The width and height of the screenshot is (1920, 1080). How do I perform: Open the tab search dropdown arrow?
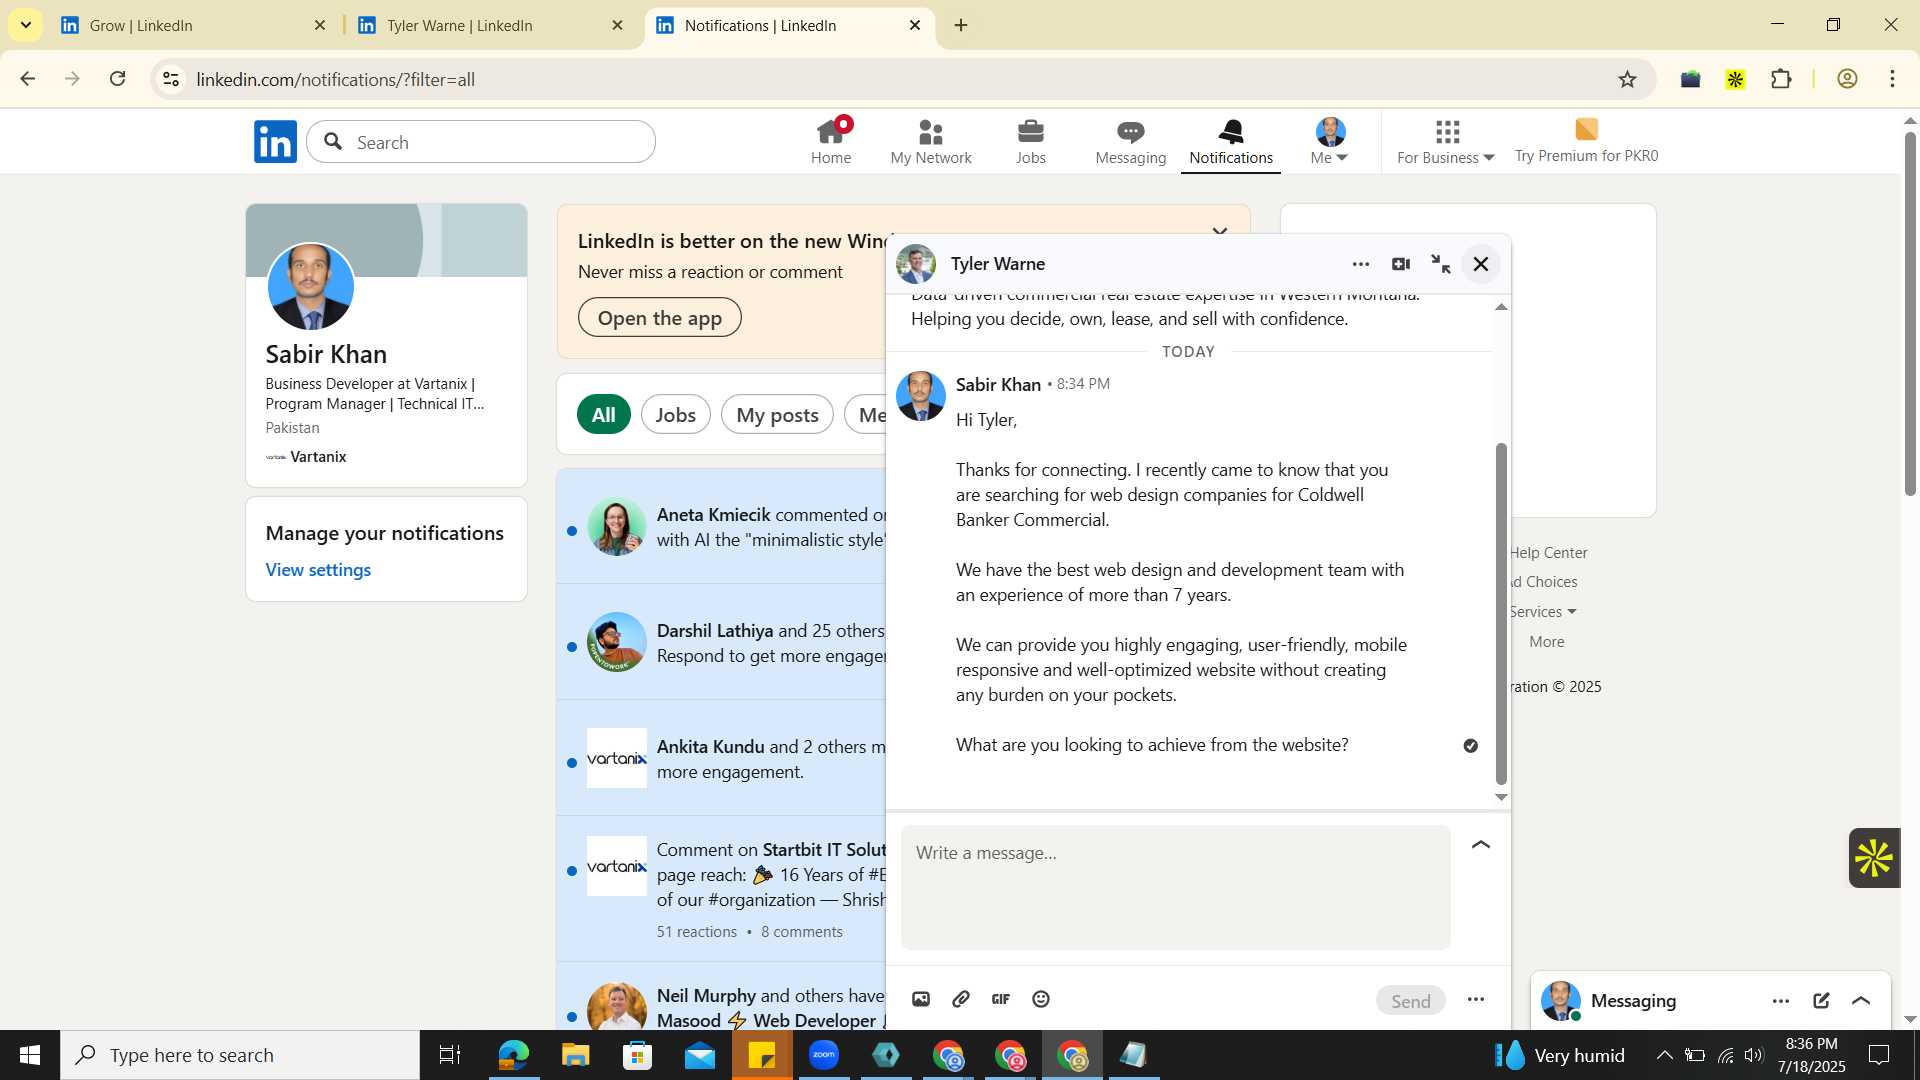pyautogui.click(x=25, y=24)
